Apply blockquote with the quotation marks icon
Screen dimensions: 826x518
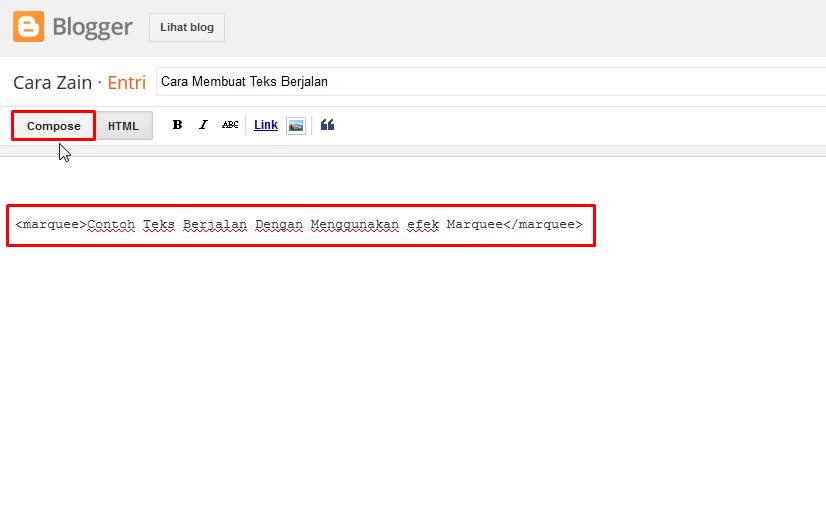[327, 125]
